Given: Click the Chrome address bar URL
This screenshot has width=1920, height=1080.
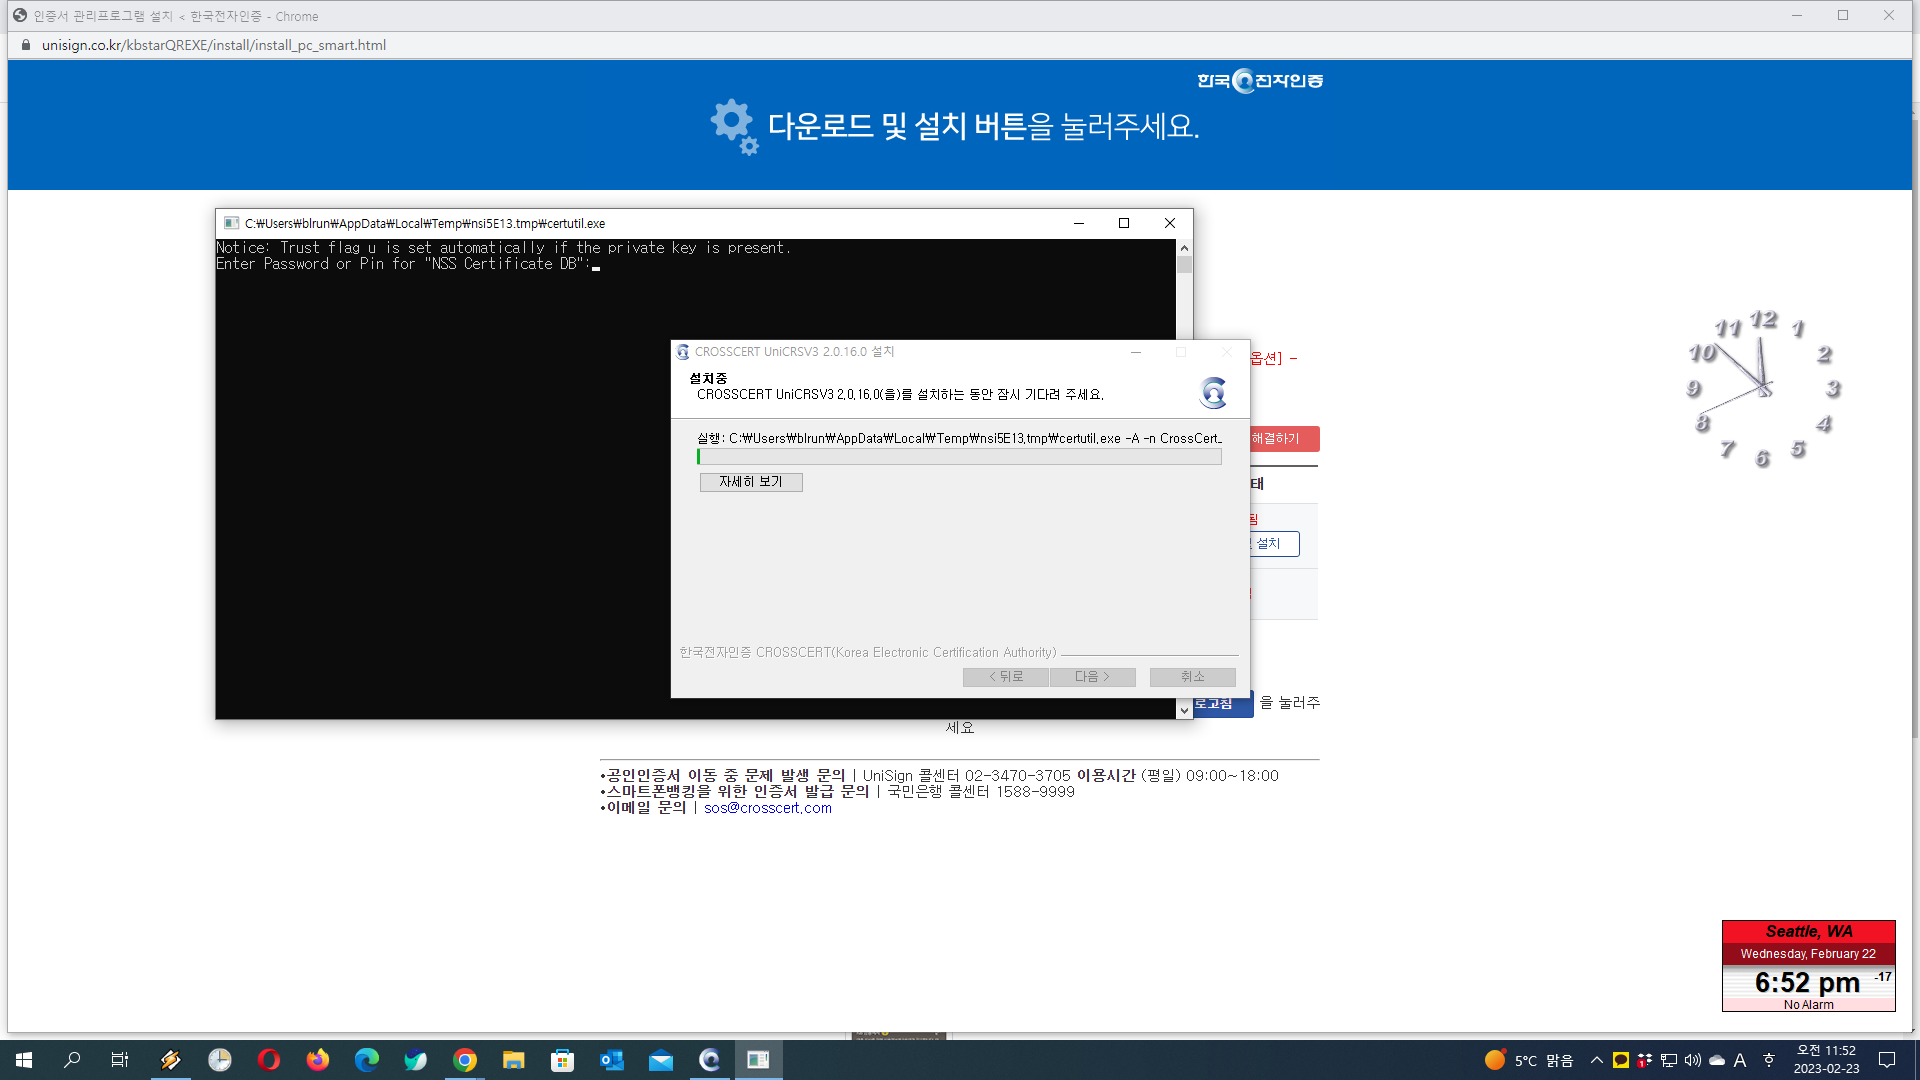Looking at the screenshot, I should pyautogui.click(x=214, y=45).
